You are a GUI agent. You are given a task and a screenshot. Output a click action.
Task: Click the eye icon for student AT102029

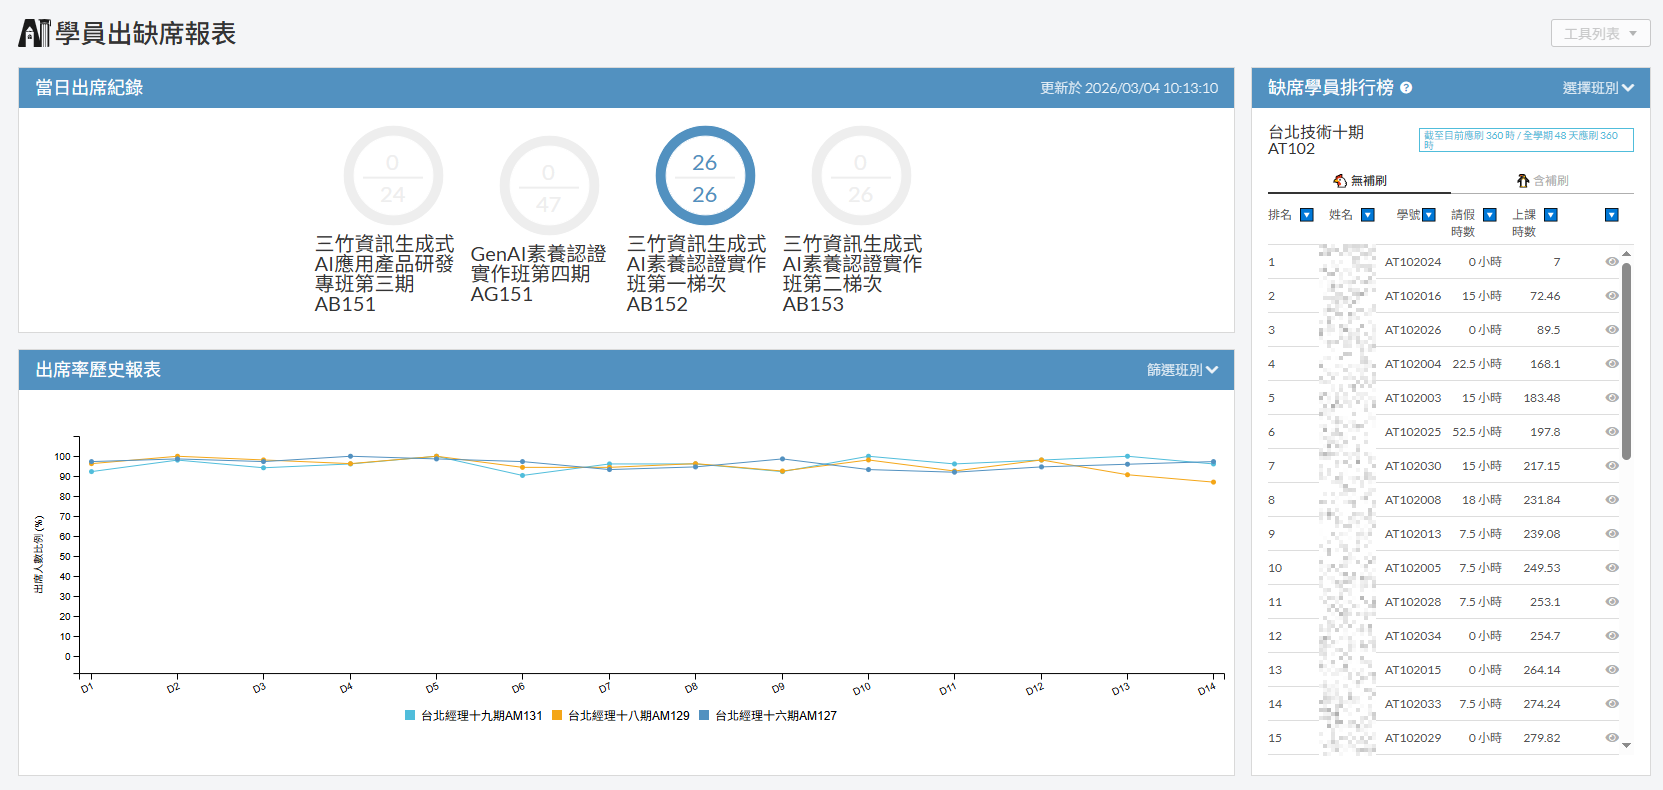point(1611,738)
